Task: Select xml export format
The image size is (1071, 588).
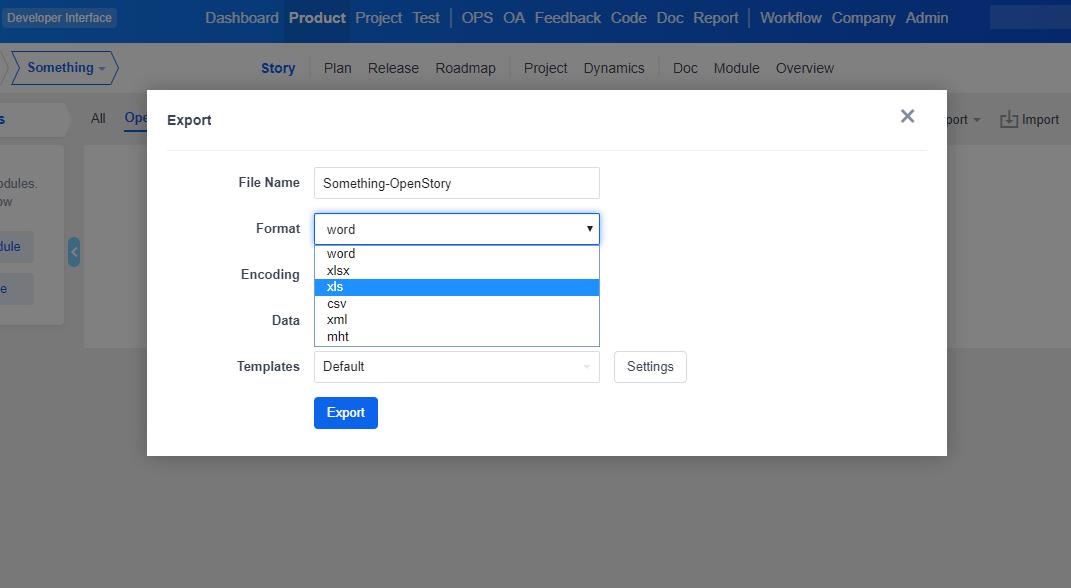Action: [456, 320]
